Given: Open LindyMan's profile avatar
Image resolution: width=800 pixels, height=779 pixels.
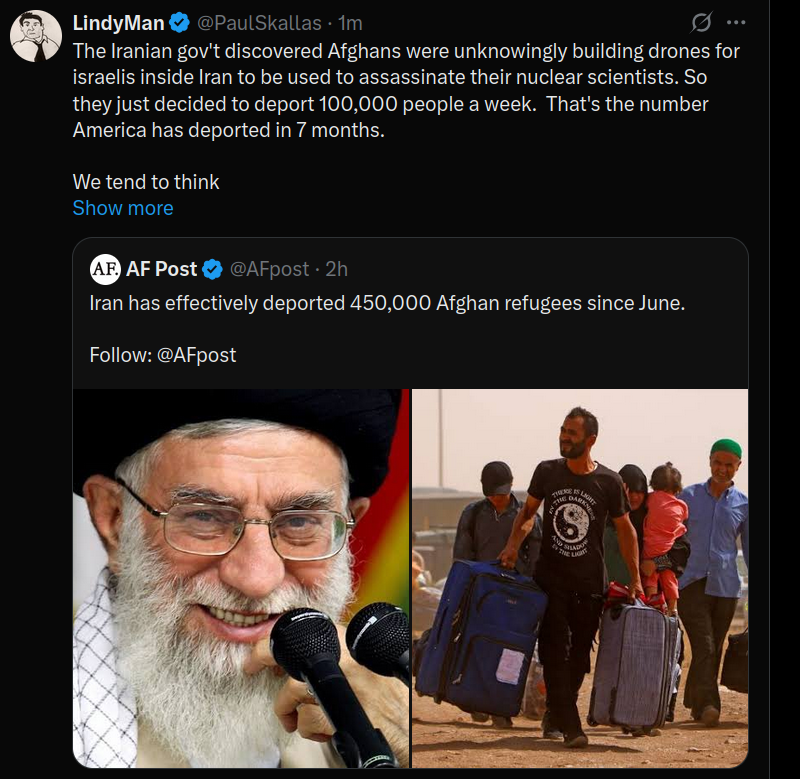Looking at the screenshot, I should (36, 36).
